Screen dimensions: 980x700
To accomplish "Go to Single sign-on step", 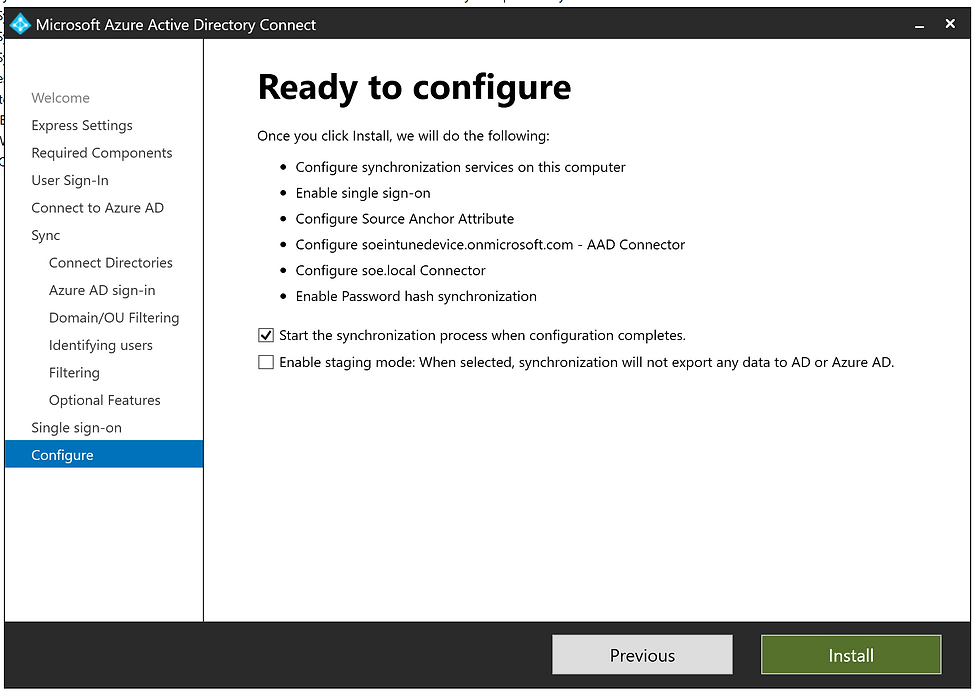I will click(x=76, y=428).
